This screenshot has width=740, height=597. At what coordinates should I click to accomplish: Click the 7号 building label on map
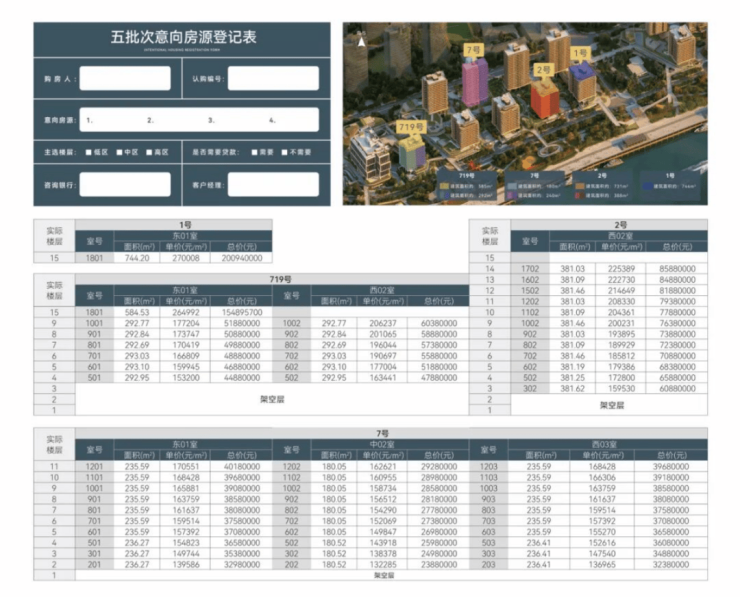[472, 47]
